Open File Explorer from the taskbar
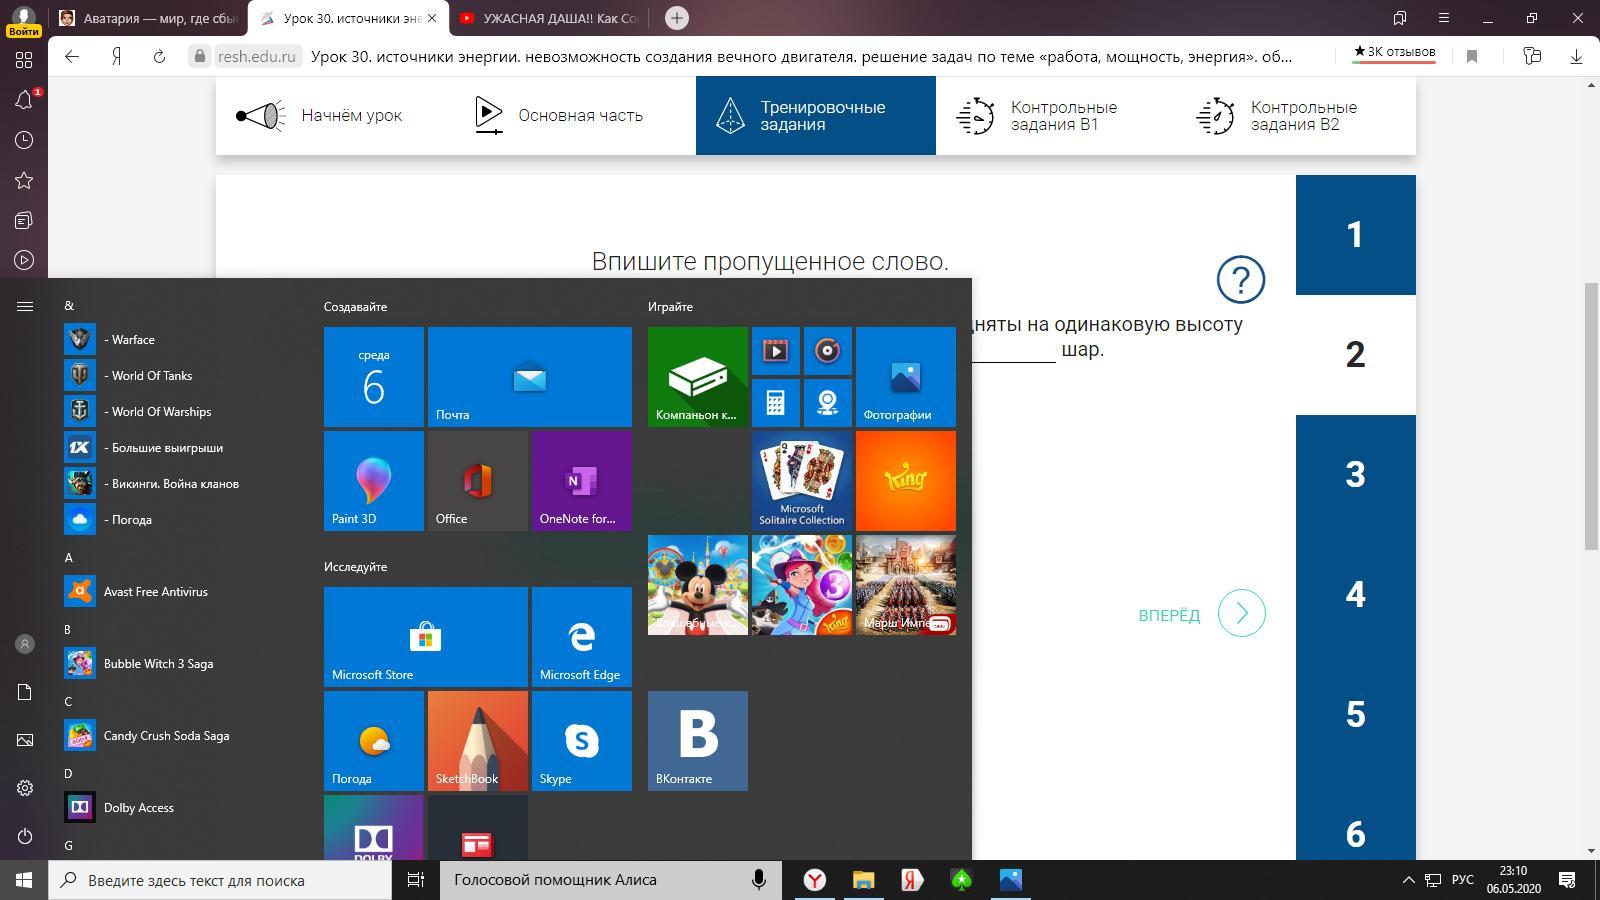The height and width of the screenshot is (900, 1600). [863, 880]
